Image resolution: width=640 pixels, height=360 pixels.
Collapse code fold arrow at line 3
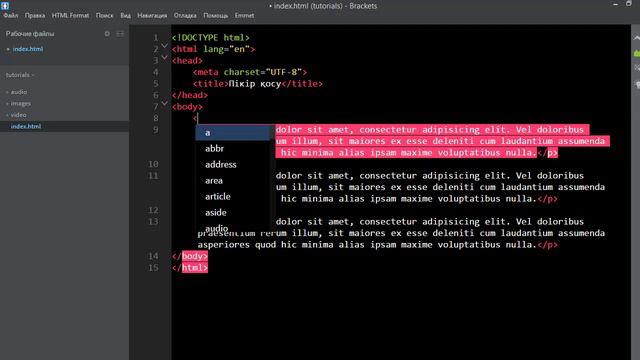click(164, 57)
